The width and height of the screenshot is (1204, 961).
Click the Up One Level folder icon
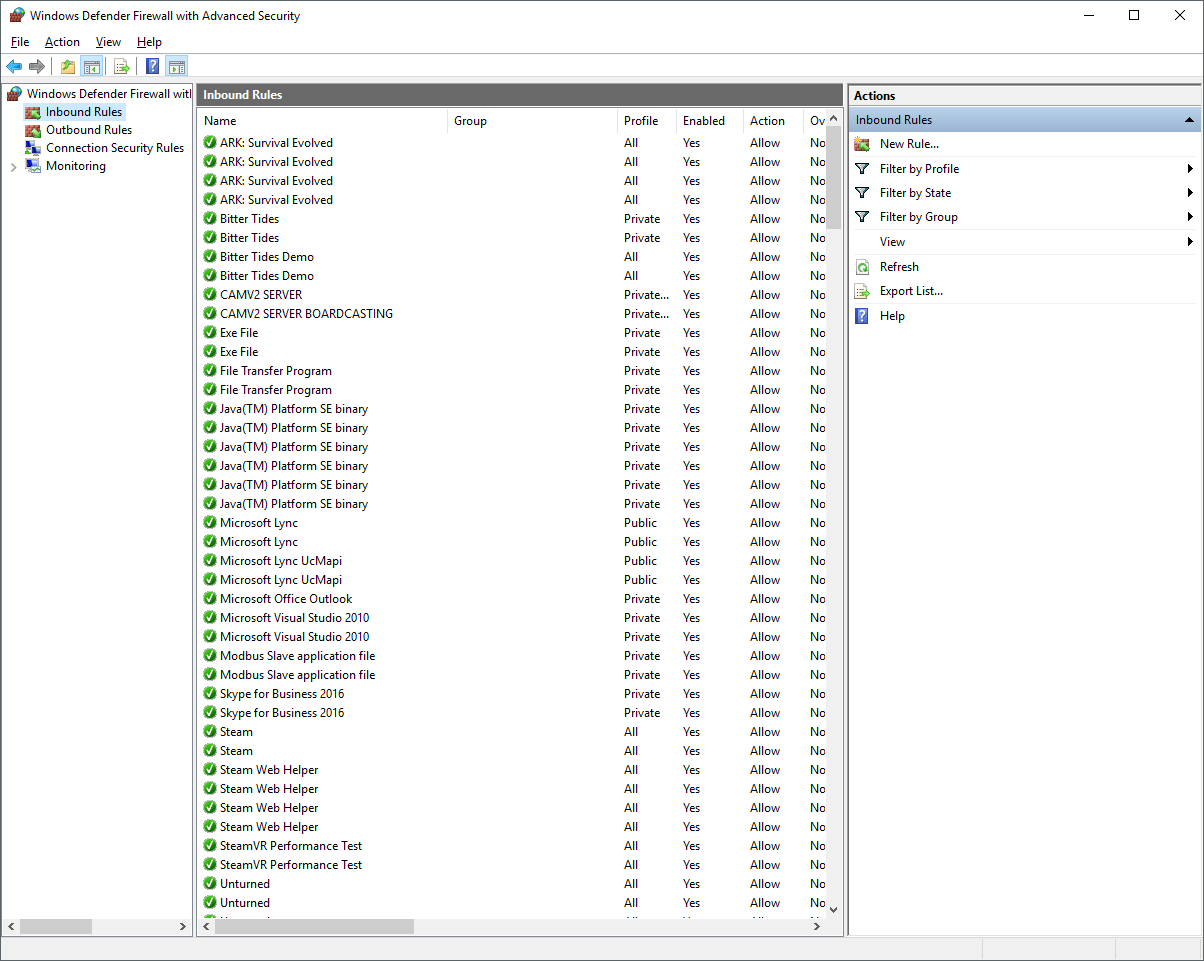(67, 67)
